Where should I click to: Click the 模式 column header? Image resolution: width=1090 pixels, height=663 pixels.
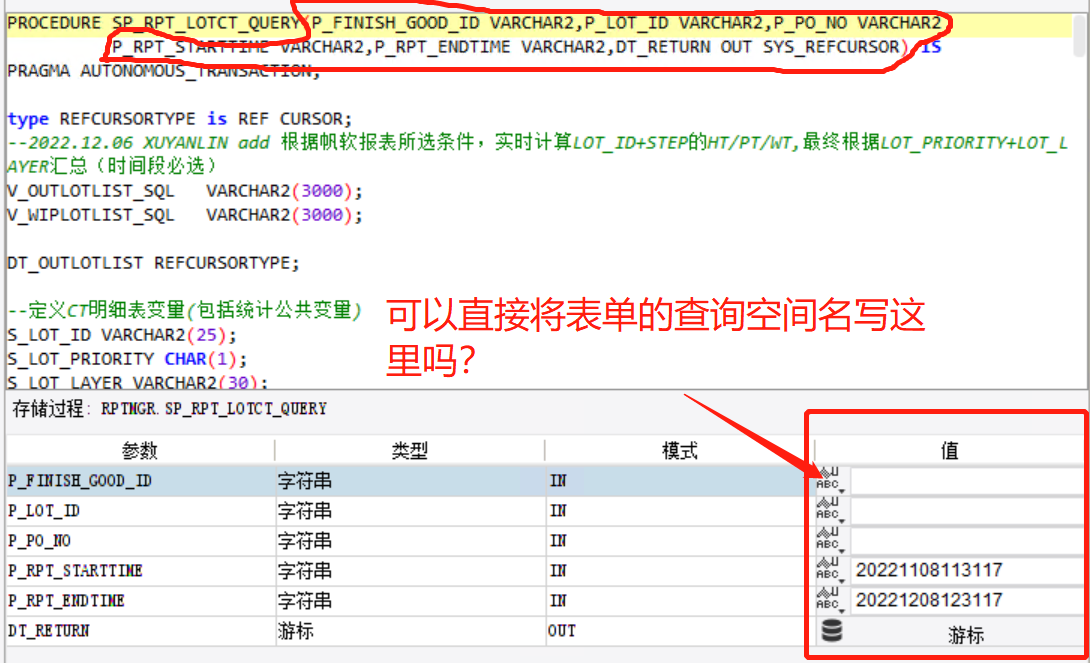click(679, 450)
